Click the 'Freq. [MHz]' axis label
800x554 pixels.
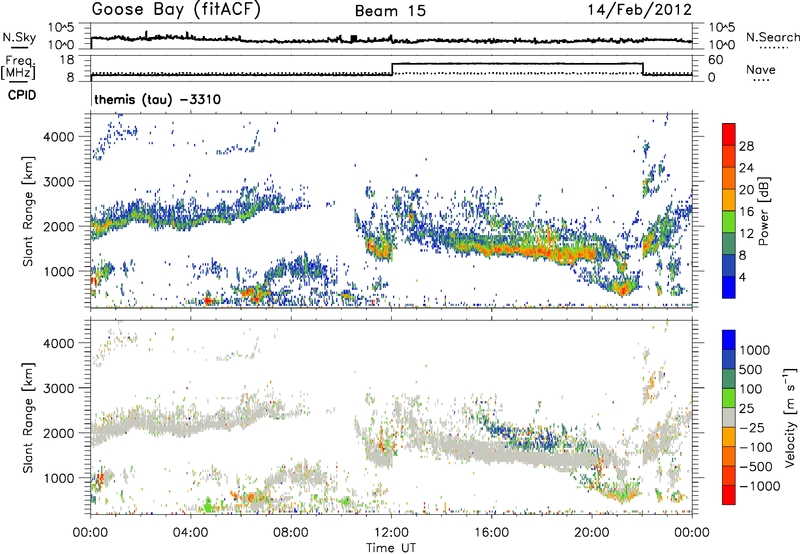tap(18, 67)
